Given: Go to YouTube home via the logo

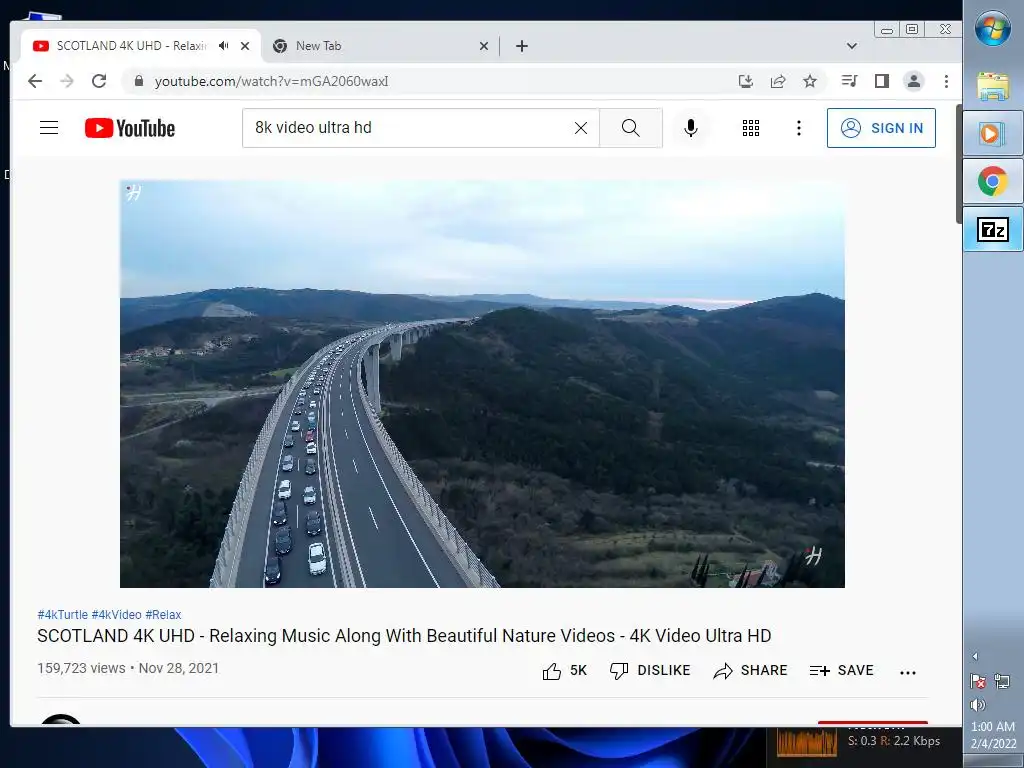Looking at the screenshot, I should click(x=130, y=128).
